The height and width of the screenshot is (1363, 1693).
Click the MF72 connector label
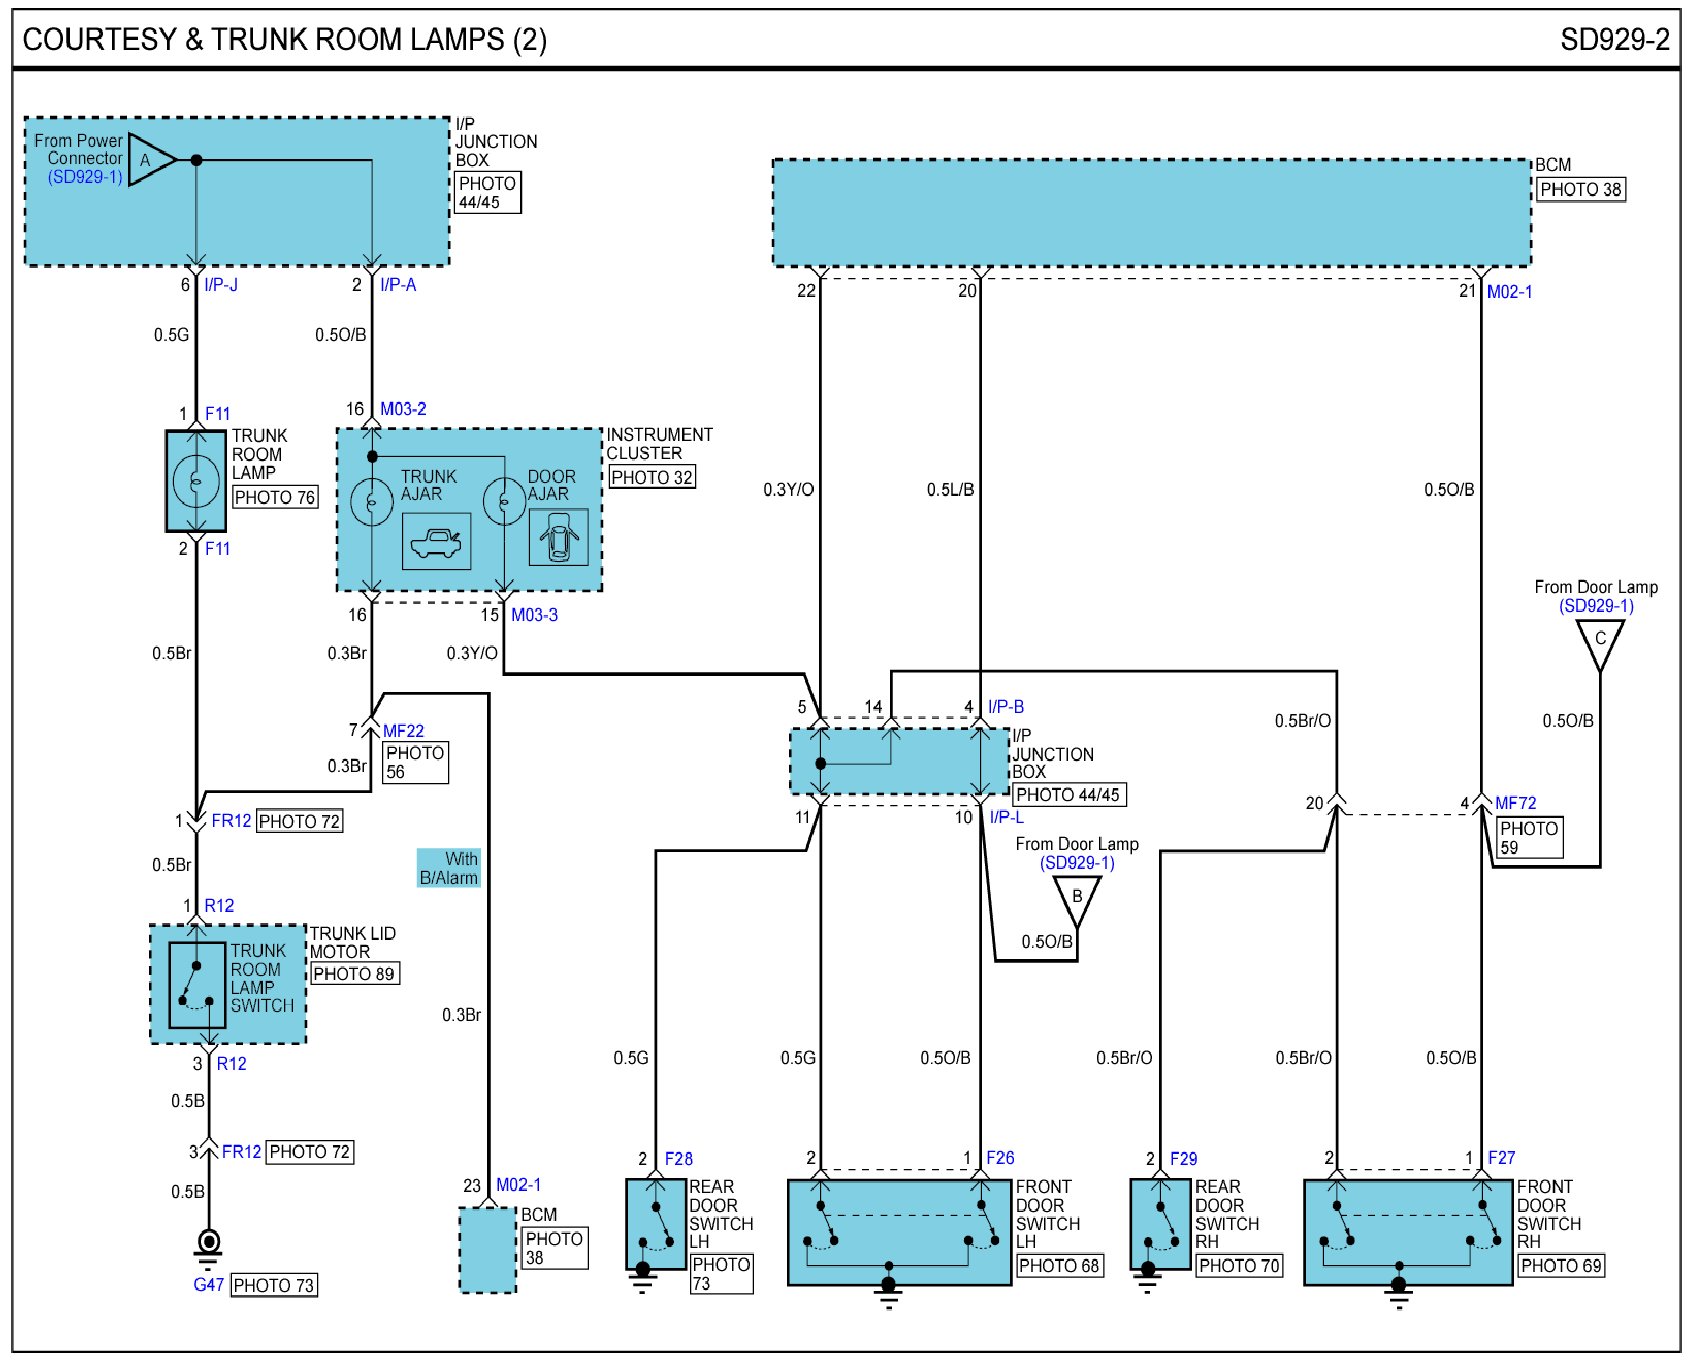click(x=1515, y=803)
